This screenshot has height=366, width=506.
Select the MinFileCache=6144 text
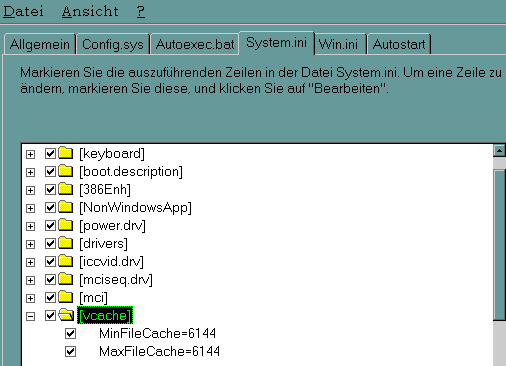(x=158, y=334)
